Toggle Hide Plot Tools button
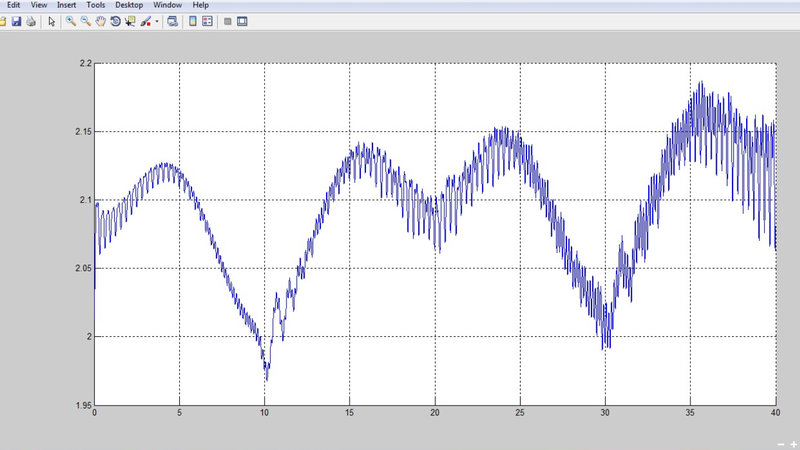This screenshot has height=450, width=800. (228, 21)
